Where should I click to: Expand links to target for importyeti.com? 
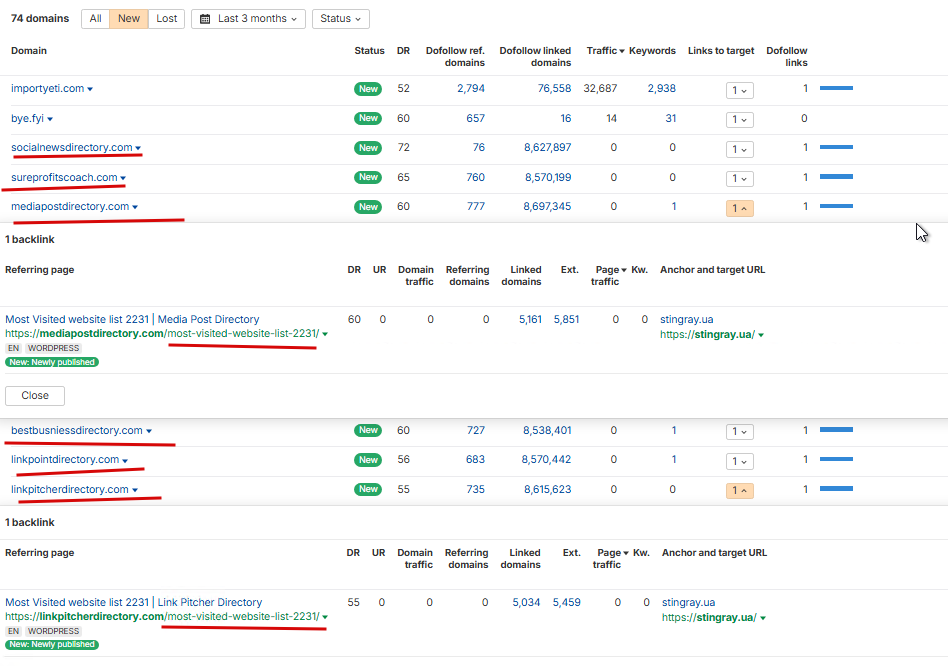click(739, 90)
